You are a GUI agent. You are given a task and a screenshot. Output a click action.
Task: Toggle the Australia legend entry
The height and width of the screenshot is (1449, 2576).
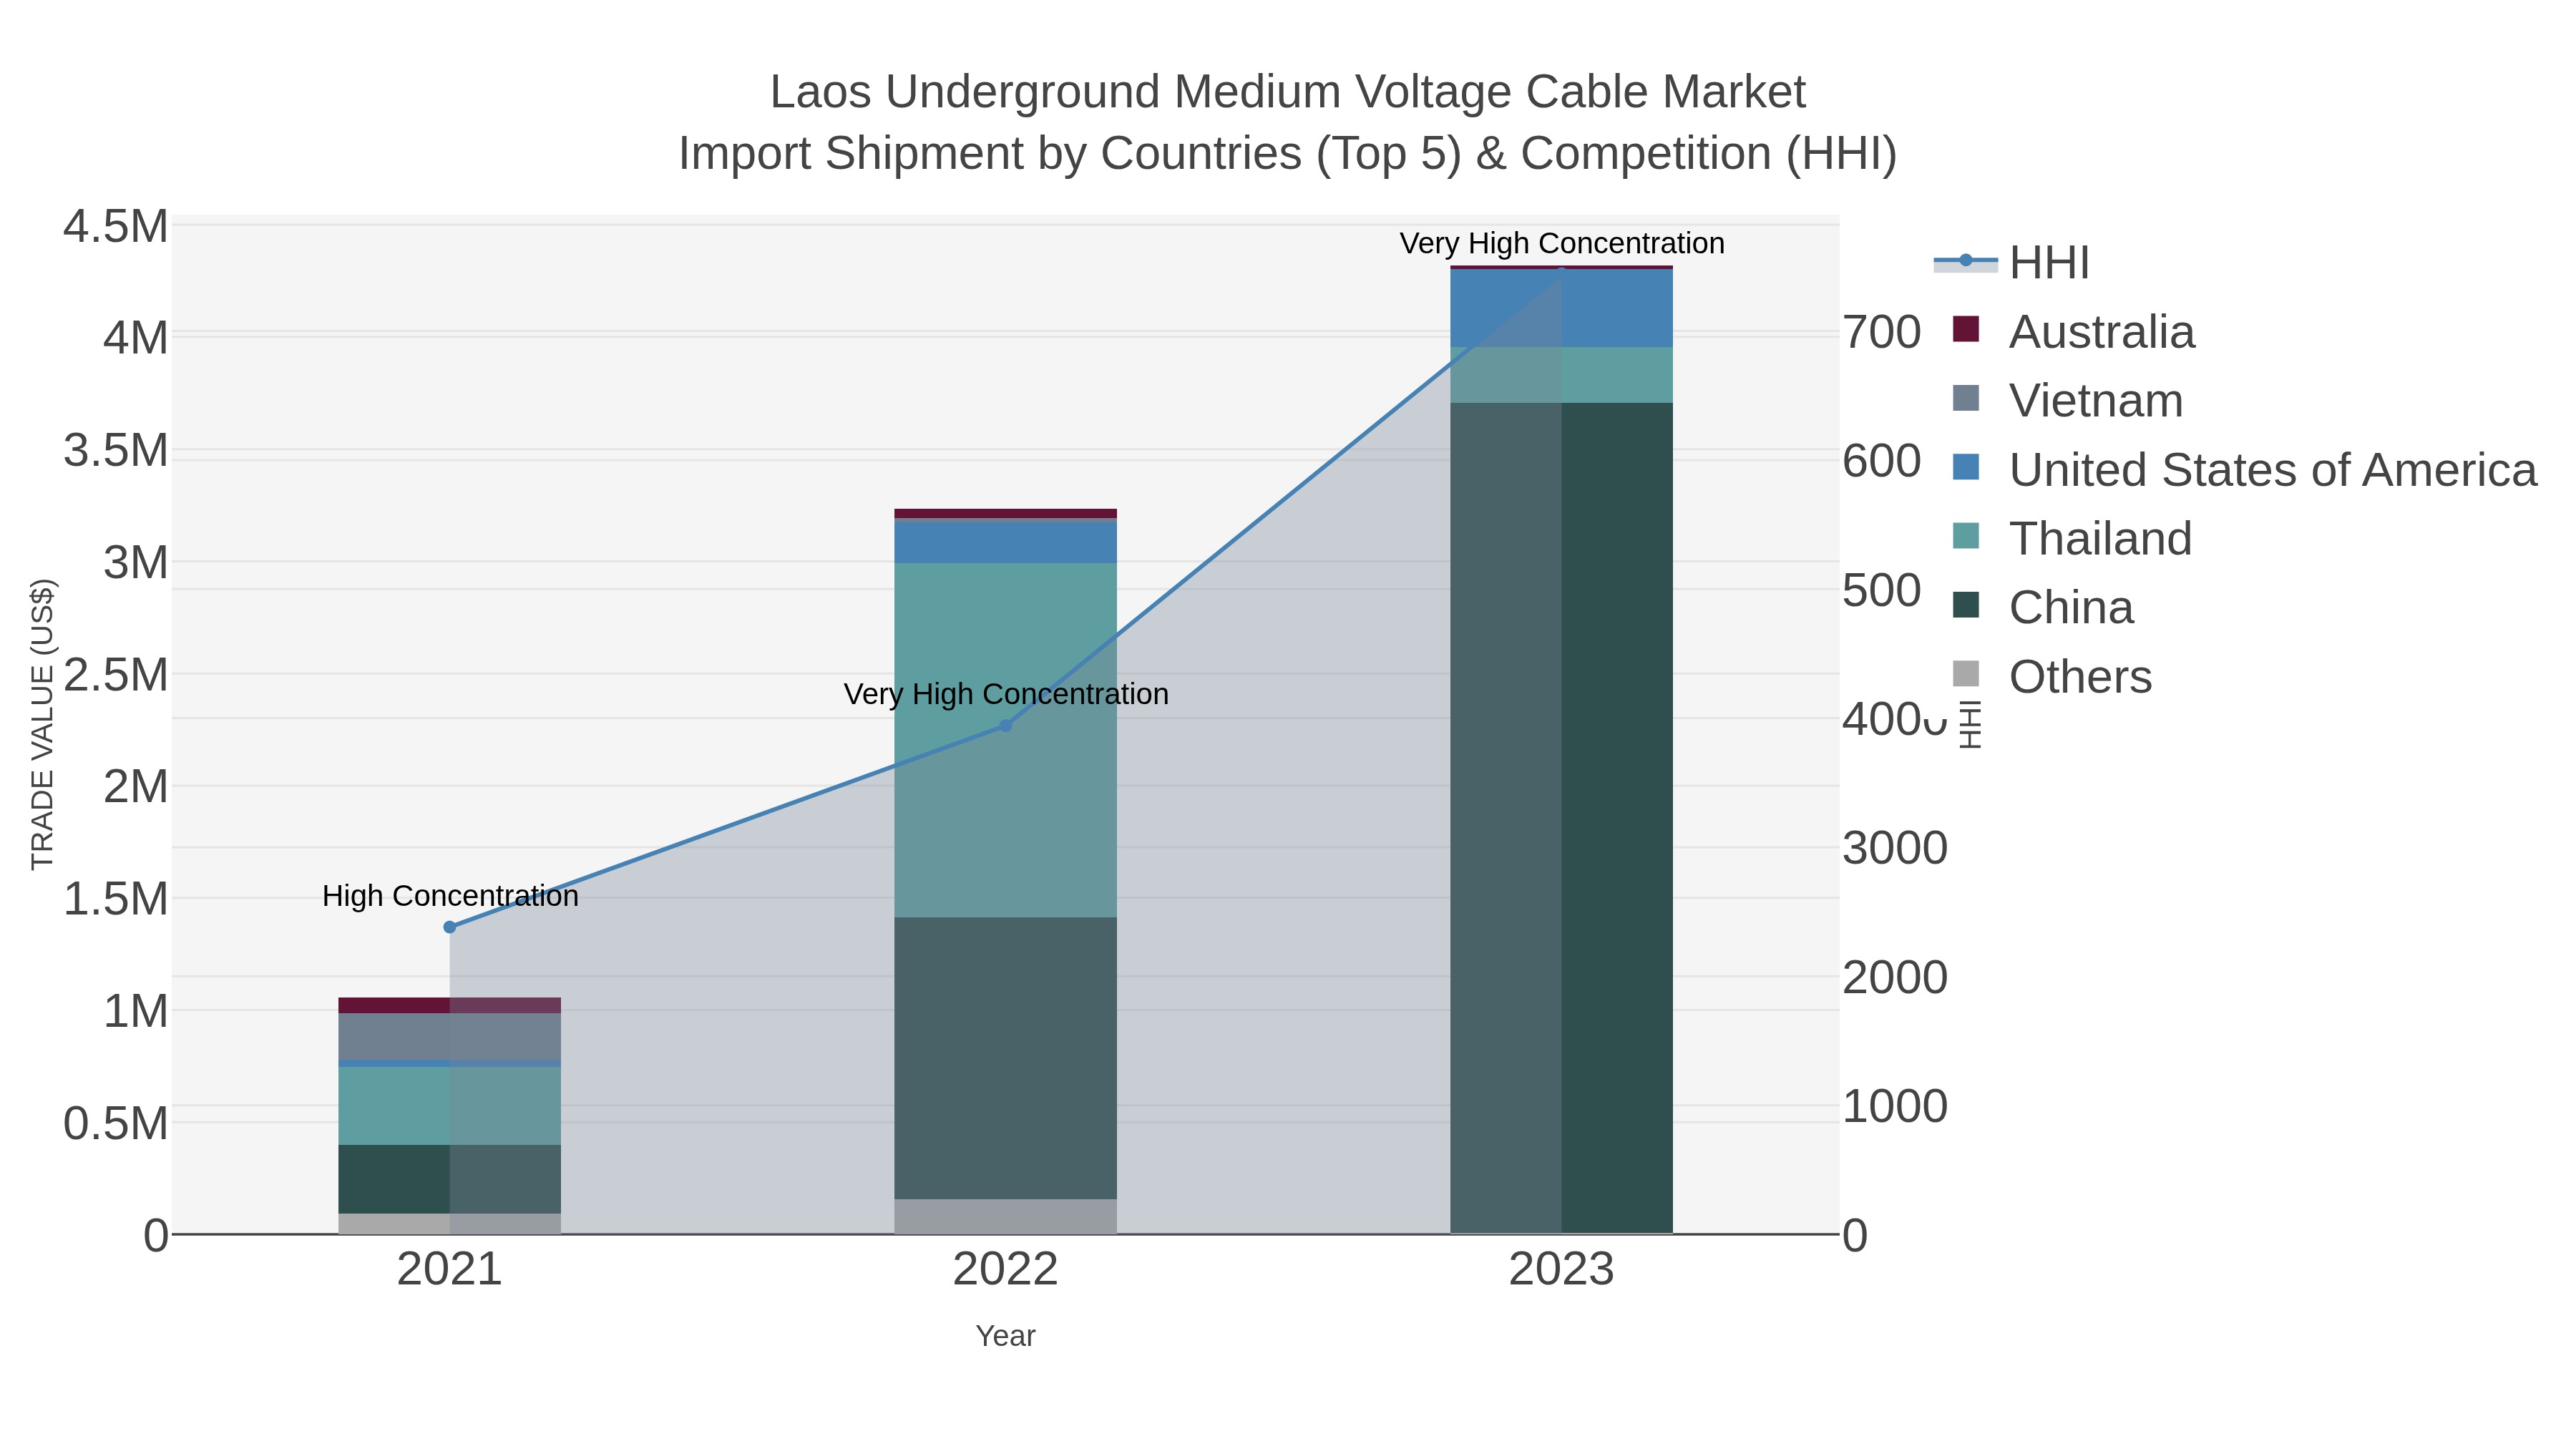click(2074, 331)
